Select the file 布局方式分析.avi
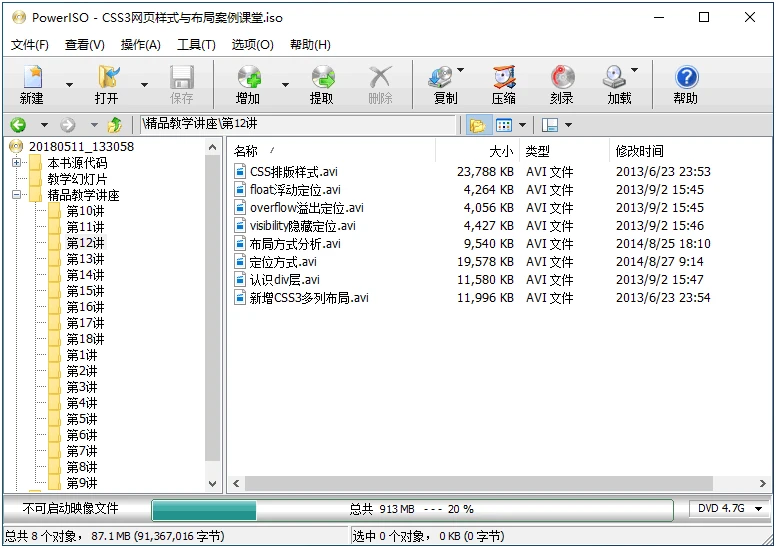 (295, 244)
